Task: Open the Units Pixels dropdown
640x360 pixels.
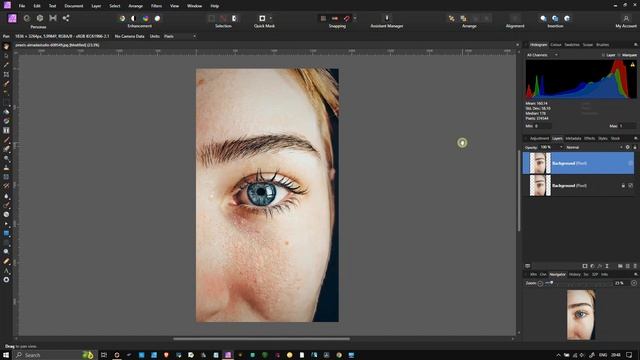Action: (x=180, y=36)
